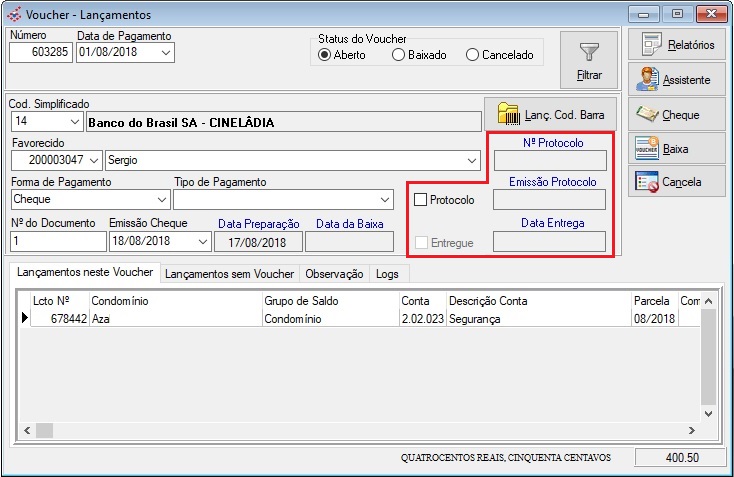Image resolution: width=734 pixels, height=477 pixels.
Task: Select the Baixado status option
Action: [399, 55]
